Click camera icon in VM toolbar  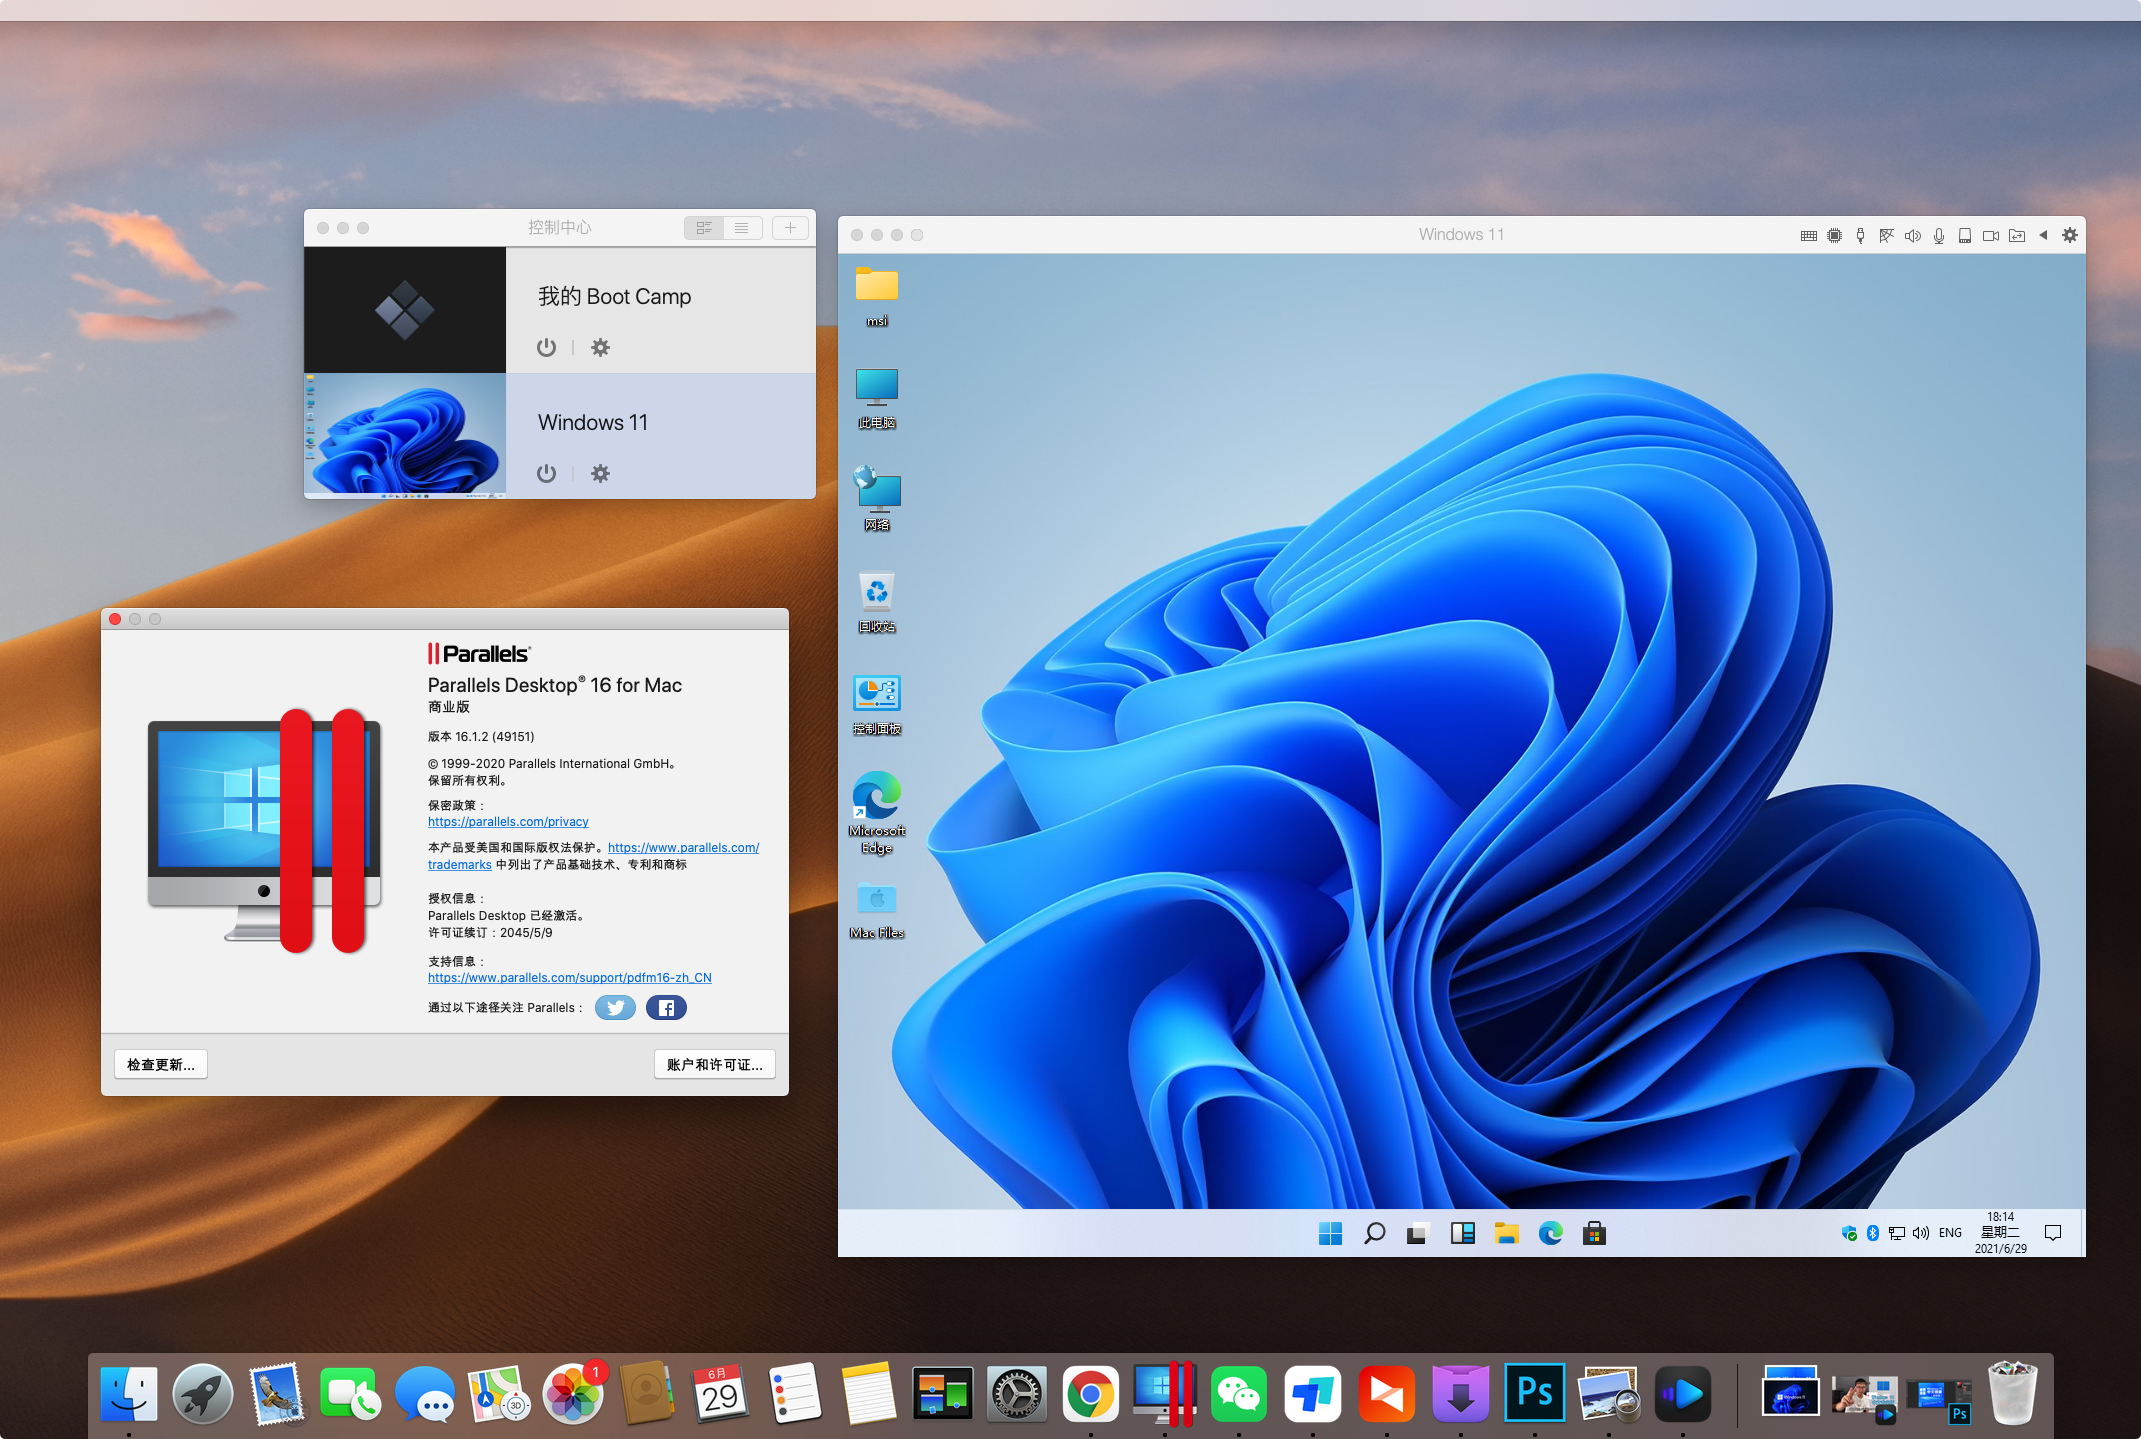tap(1991, 236)
